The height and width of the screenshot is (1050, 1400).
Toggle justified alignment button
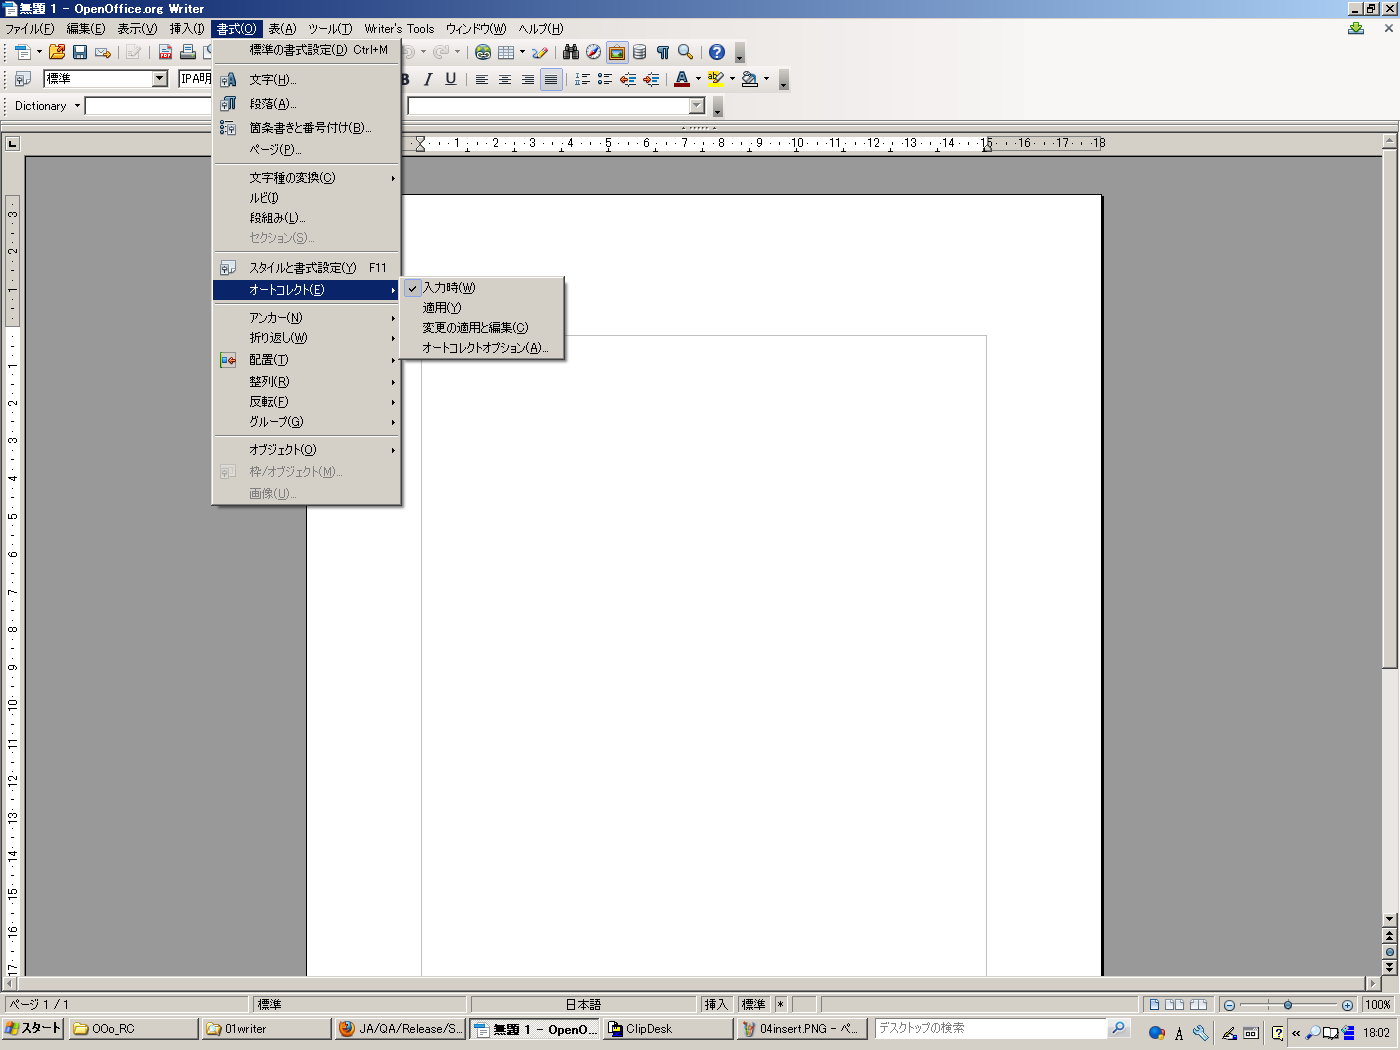551,79
